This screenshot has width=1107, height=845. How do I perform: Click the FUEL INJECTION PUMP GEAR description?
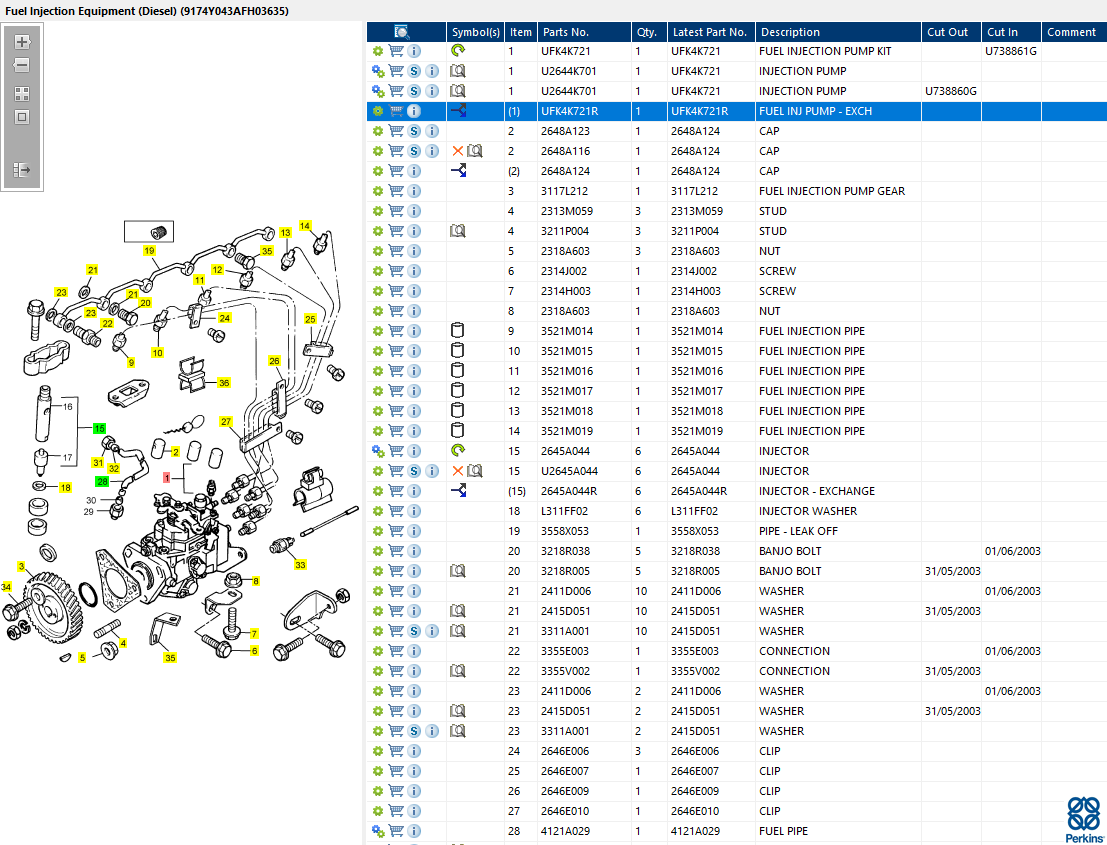[832, 191]
